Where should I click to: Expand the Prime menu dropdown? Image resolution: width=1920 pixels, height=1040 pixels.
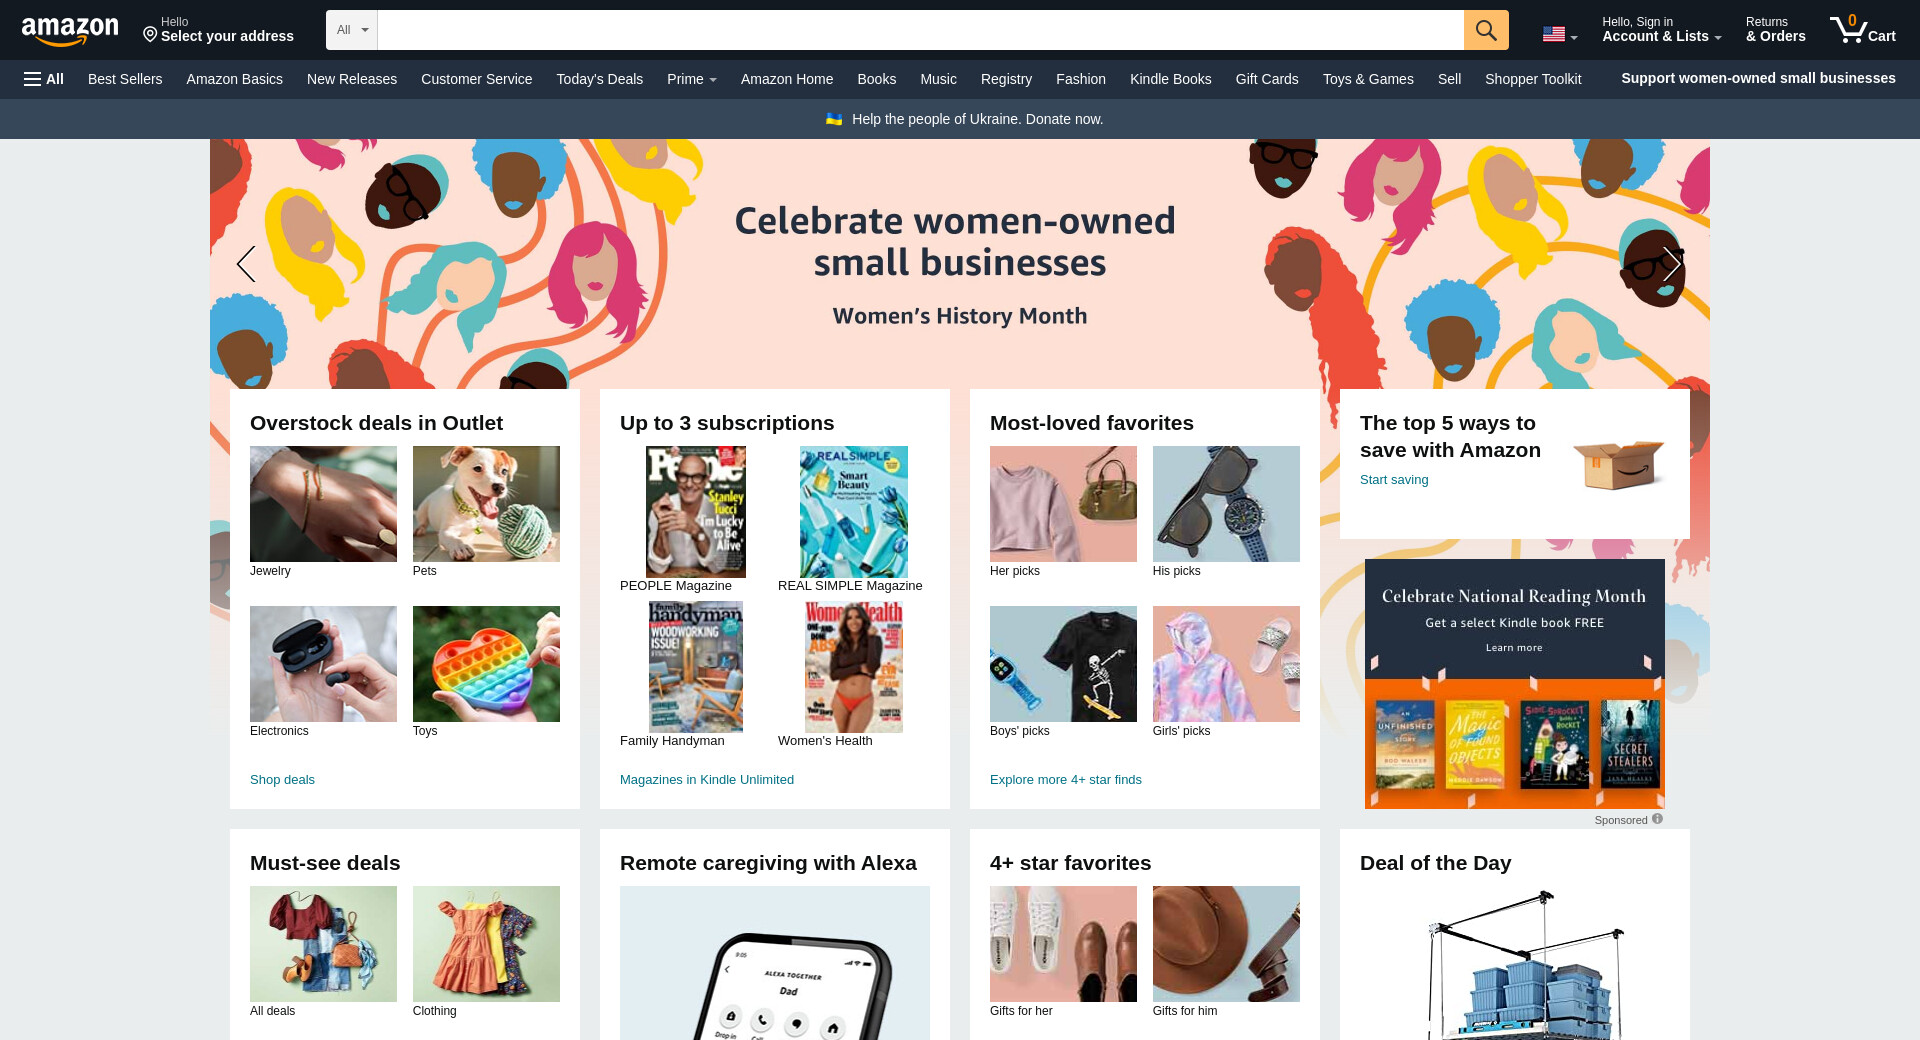(x=692, y=79)
